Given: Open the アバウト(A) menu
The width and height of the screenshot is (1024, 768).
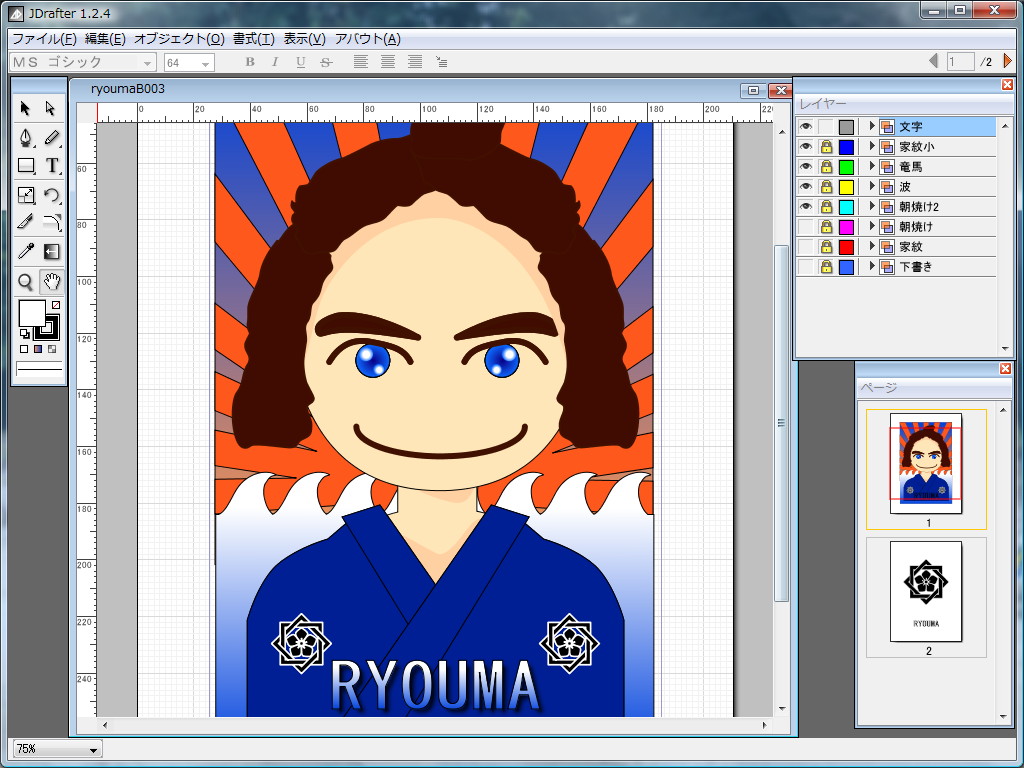Looking at the screenshot, I should click(368, 39).
